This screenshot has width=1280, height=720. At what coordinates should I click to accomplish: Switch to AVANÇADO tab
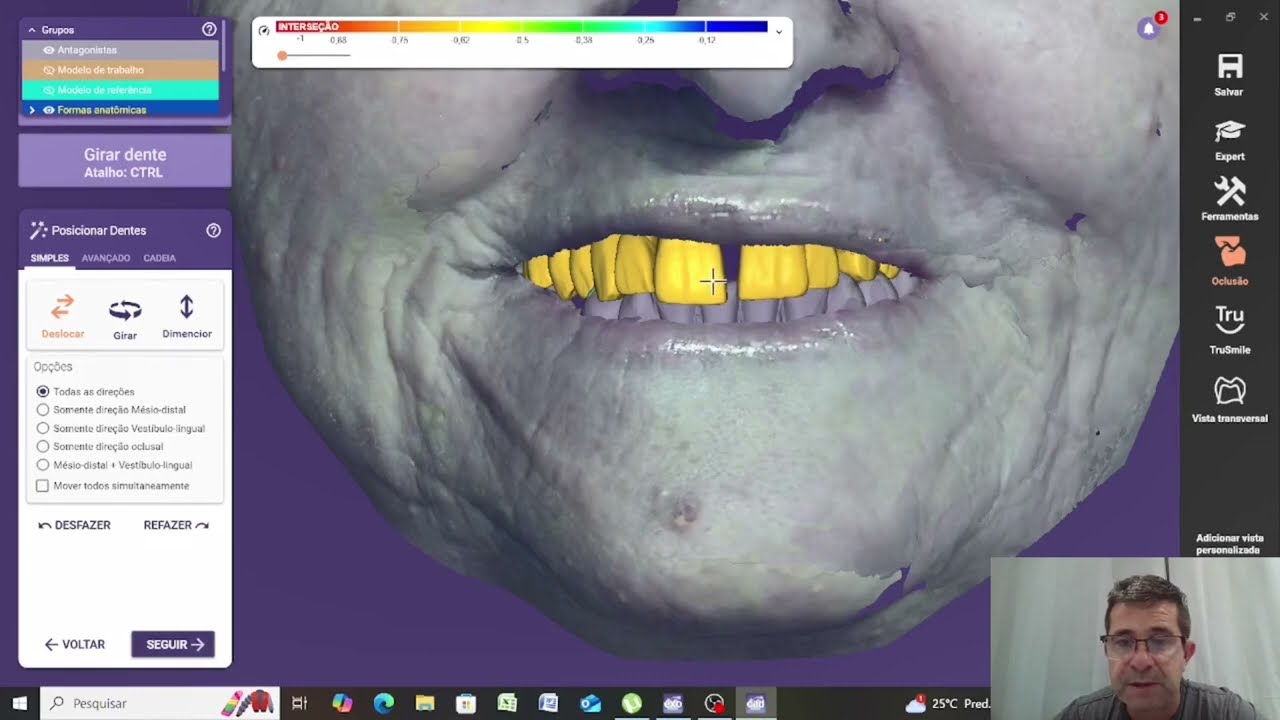pyautogui.click(x=106, y=258)
